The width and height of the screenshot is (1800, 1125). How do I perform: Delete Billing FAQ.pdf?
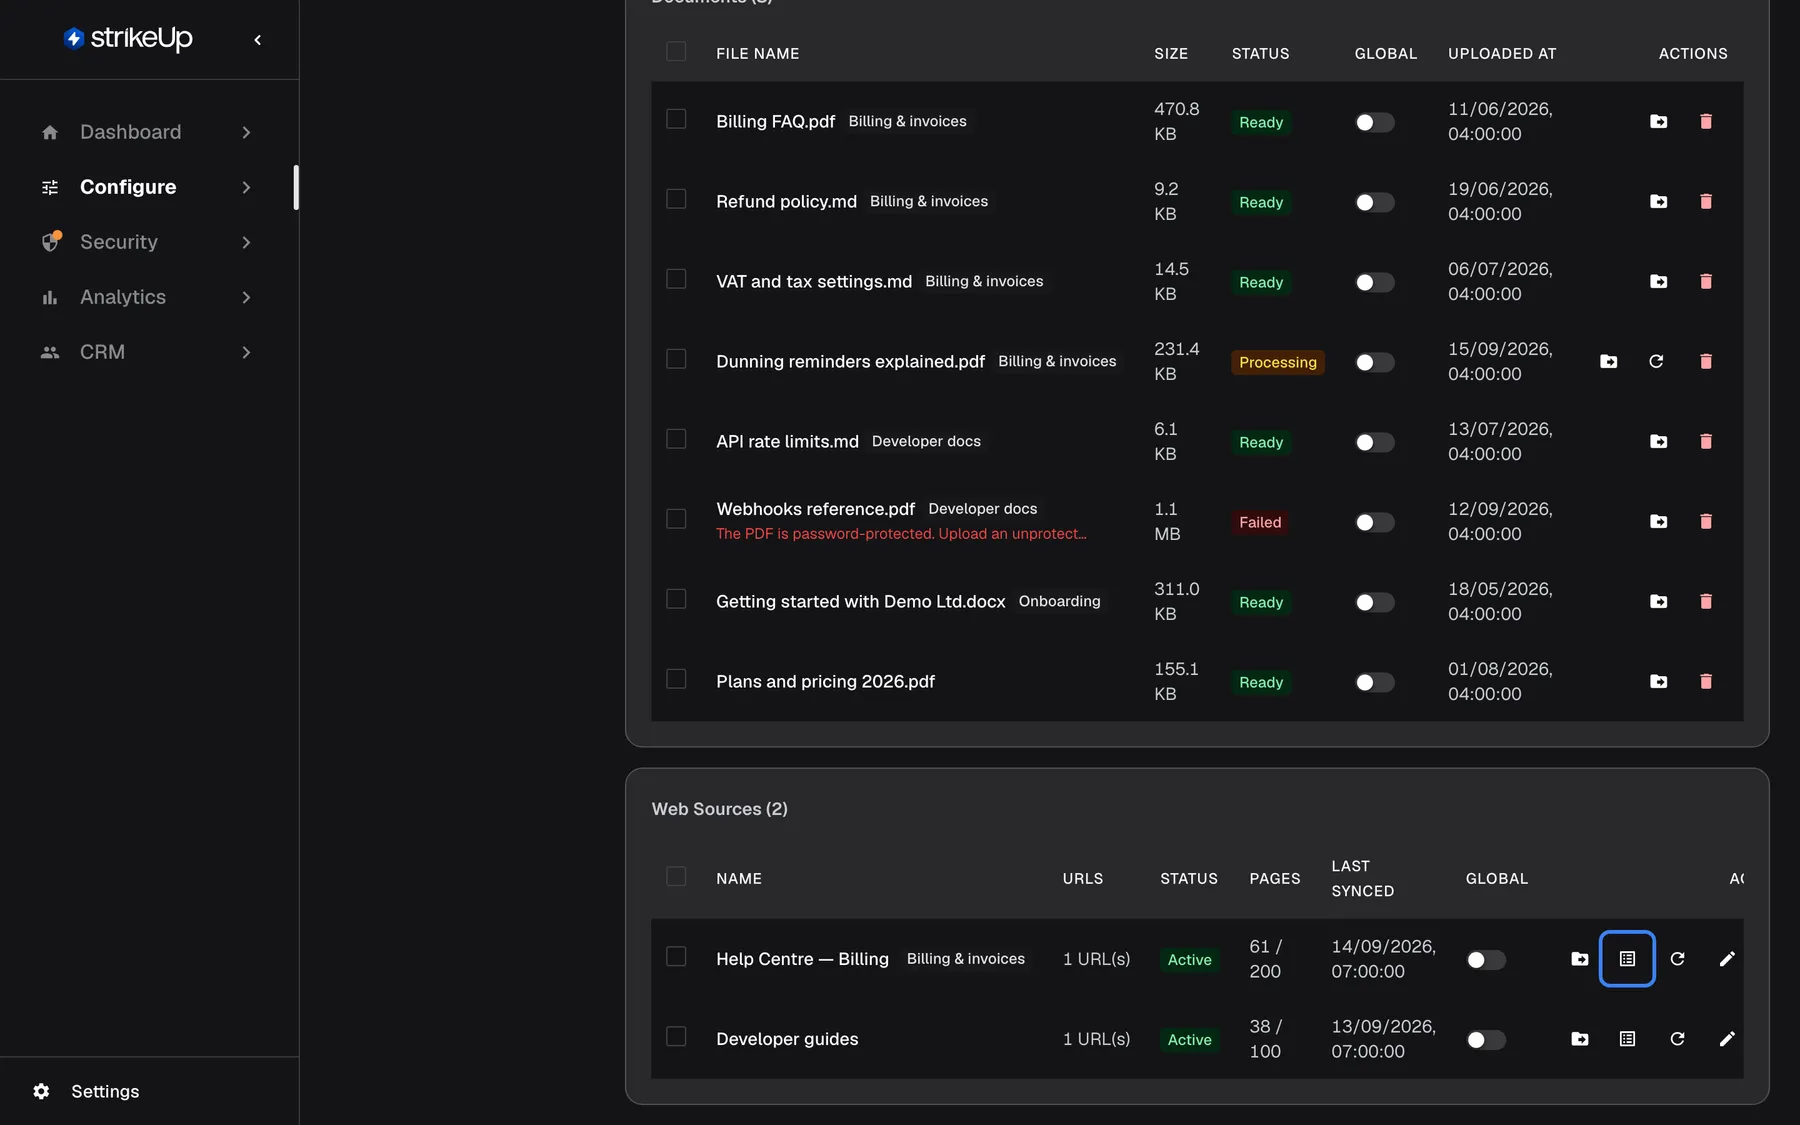[x=1706, y=121]
